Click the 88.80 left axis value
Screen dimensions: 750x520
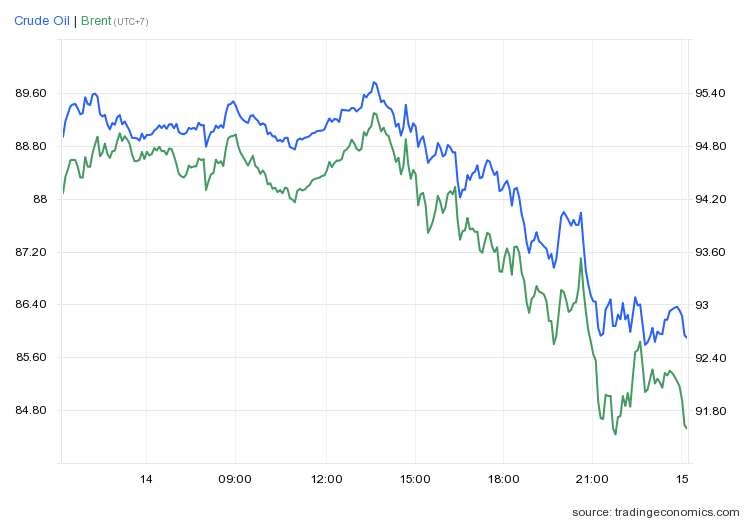31,147
